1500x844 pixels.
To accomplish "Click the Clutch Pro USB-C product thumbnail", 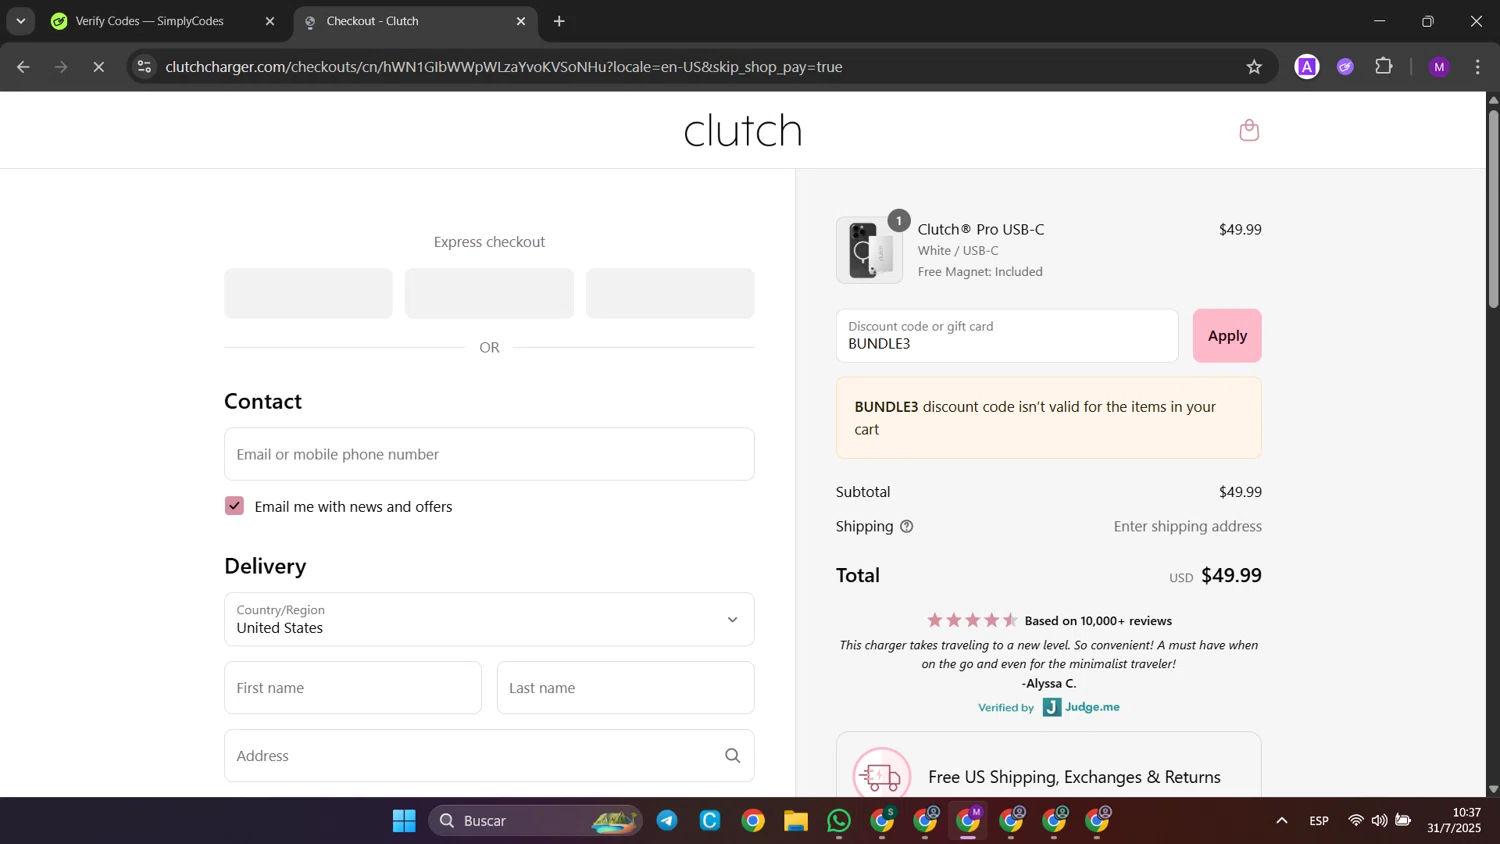I will point(869,250).
